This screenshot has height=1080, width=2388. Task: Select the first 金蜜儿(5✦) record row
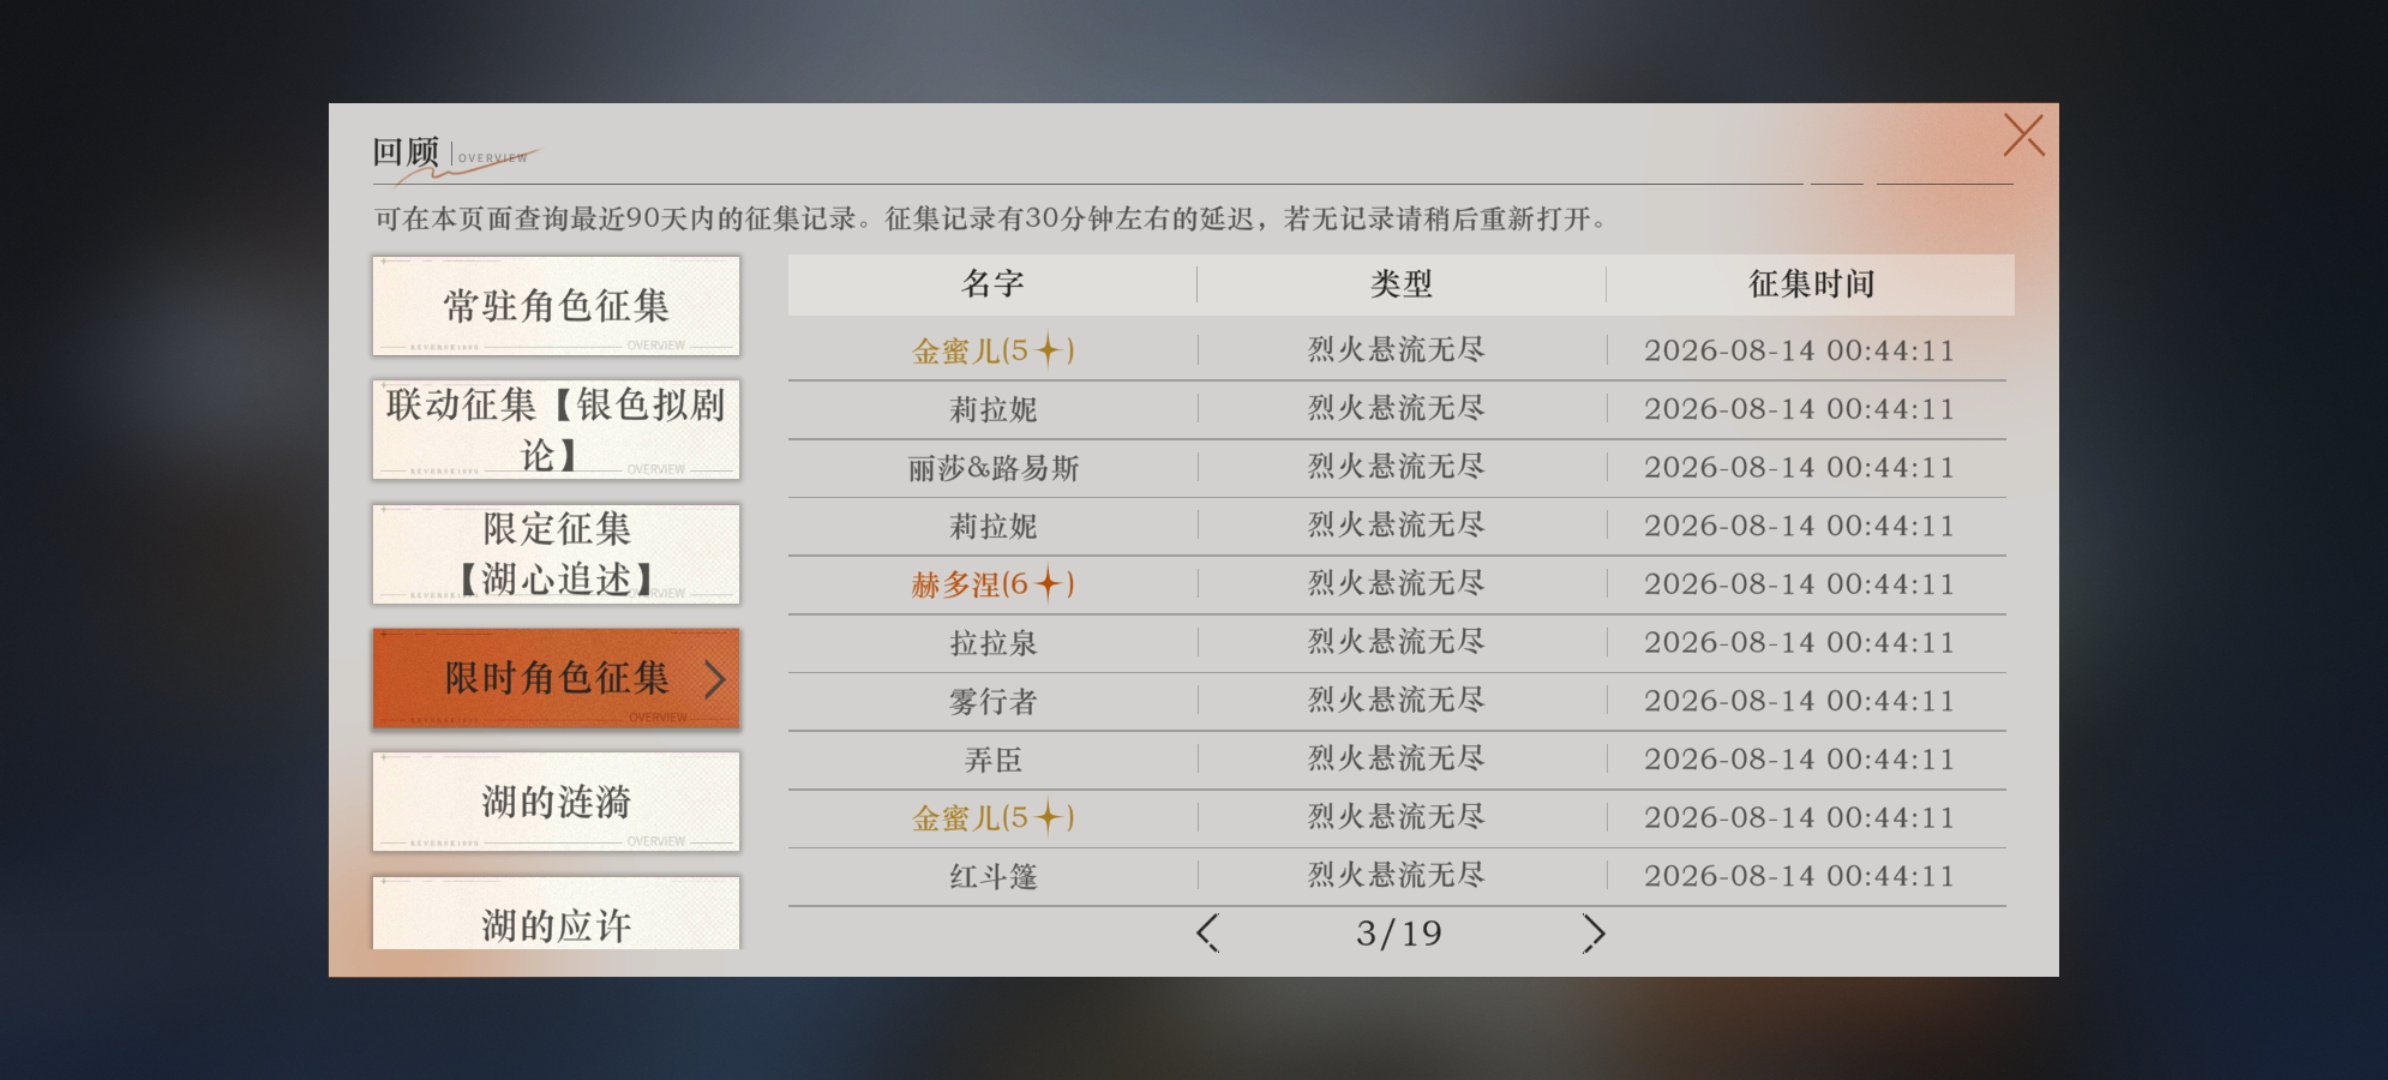1397,351
